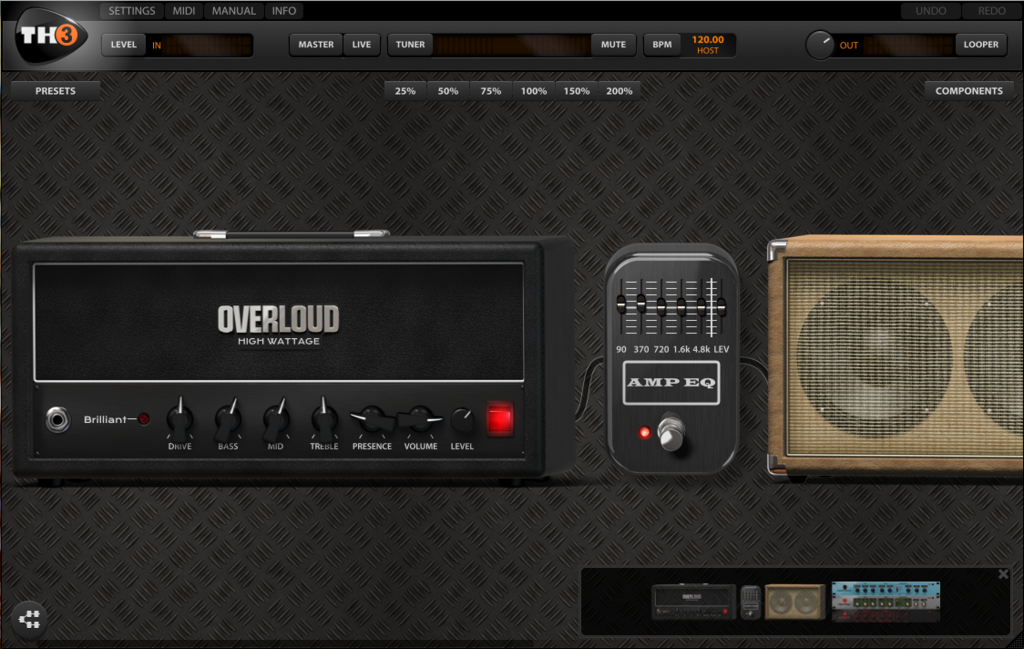Viewport: 1024px width, 649px height.
Task: Set zoom to 25%
Action: click(x=405, y=91)
